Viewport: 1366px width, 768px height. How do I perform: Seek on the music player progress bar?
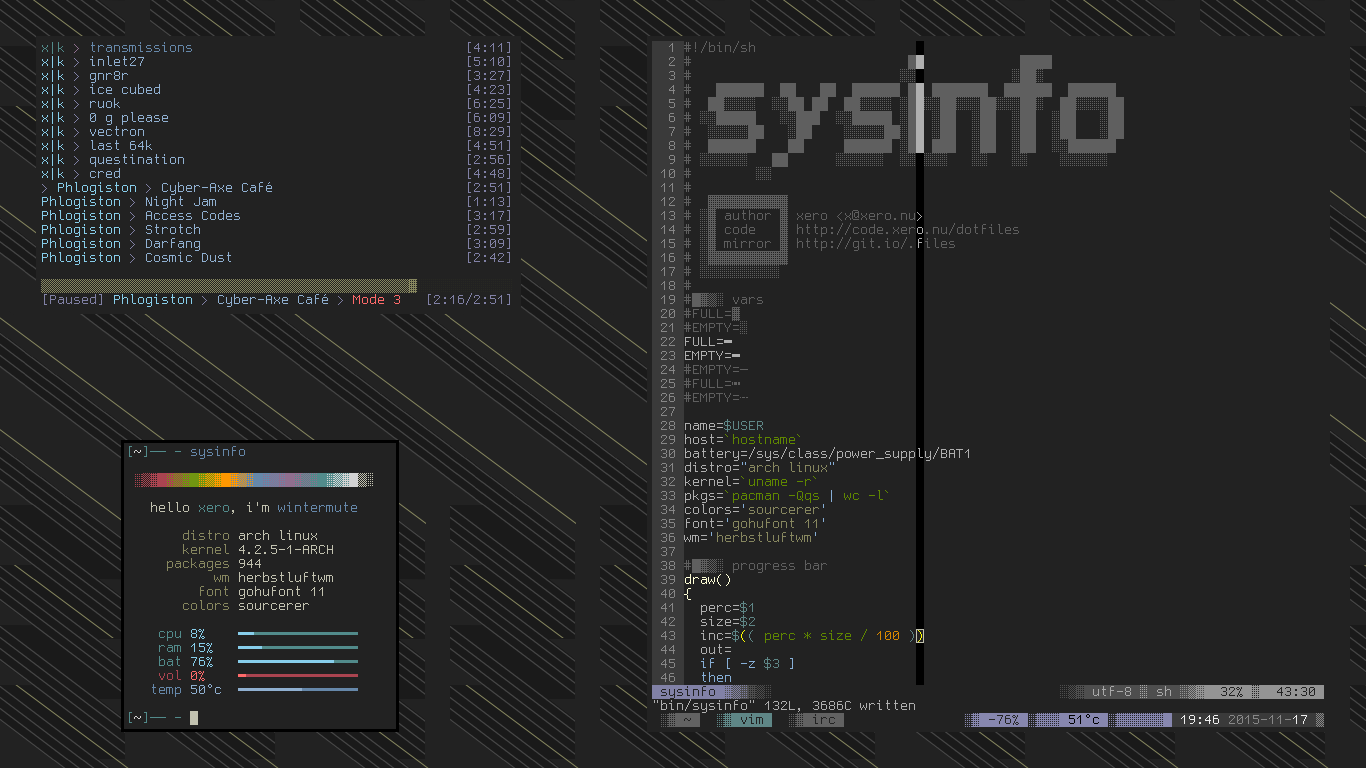click(x=228, y=286)
